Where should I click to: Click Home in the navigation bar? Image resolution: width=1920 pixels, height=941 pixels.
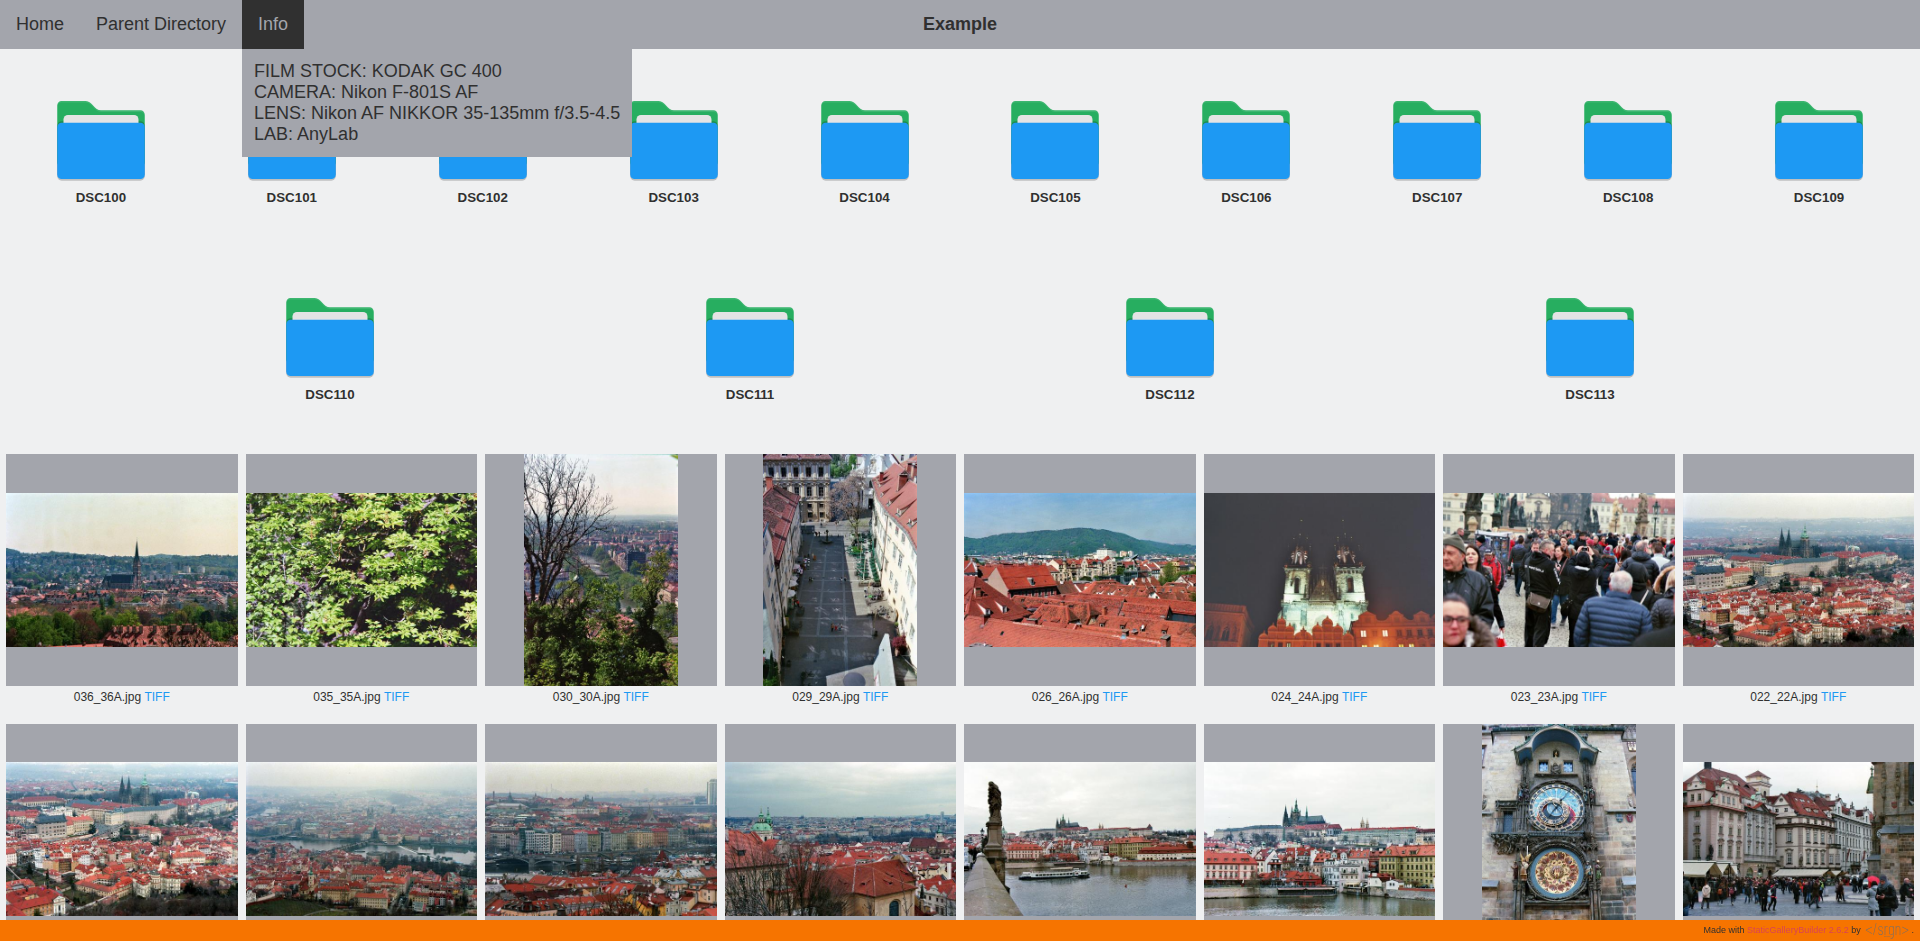click(40, 24)
